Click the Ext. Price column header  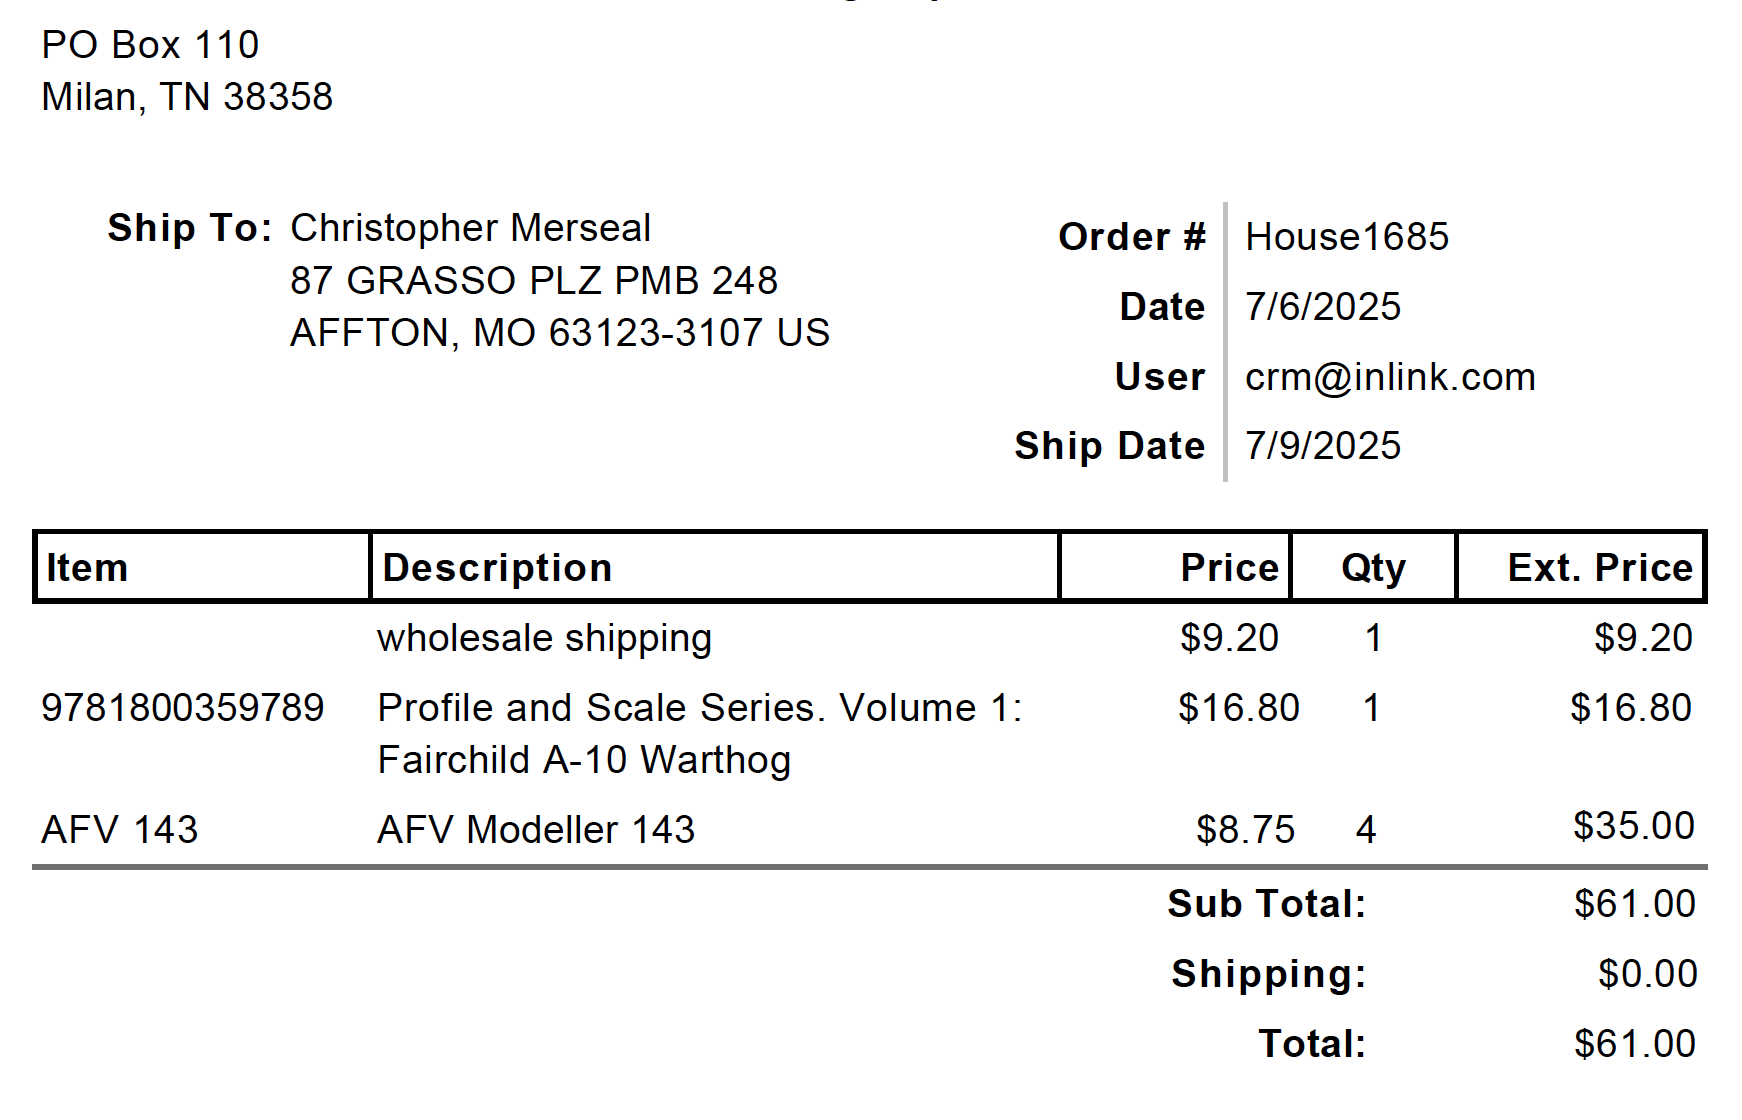(1600, 567)
